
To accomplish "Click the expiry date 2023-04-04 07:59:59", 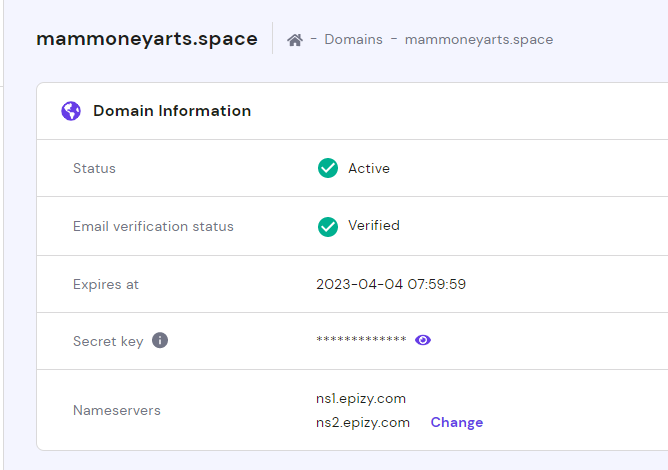I will [x=391, y=284].
